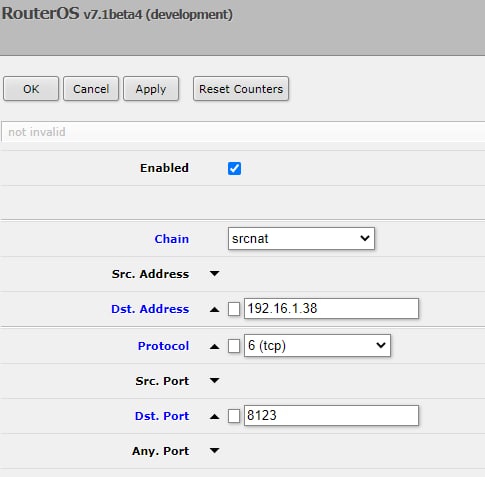Click the Src. Address label
485x477 pixels.
(x=150, y=274)
